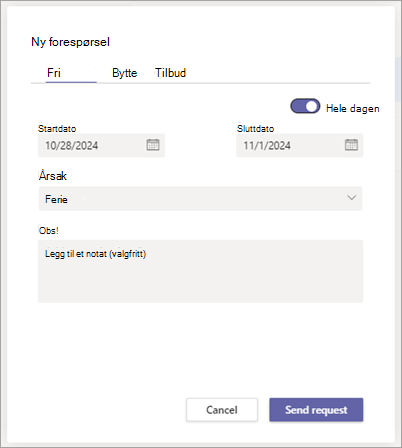402x448 pixels.
Task: Expand the Årsak dropdown showing Ferie
Action: (x=200, y=198)
